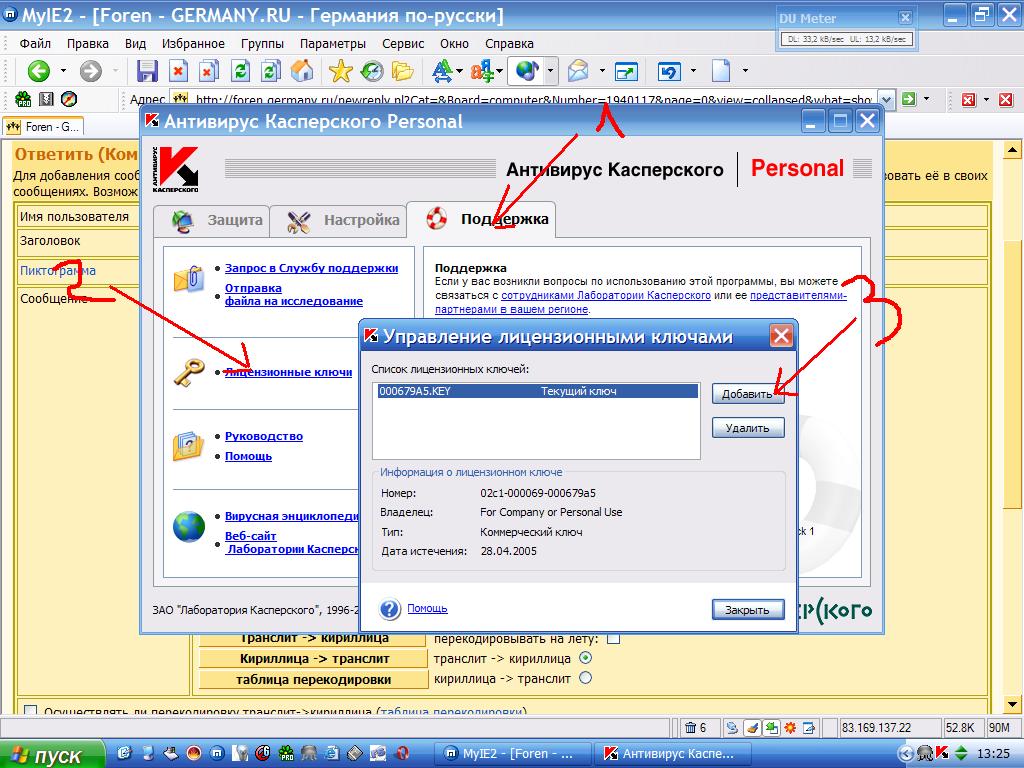The height and width of the screenshot is (768, 1024).
Task: Open dropdown arrow next to undo icon
Action: pos(693,71)
